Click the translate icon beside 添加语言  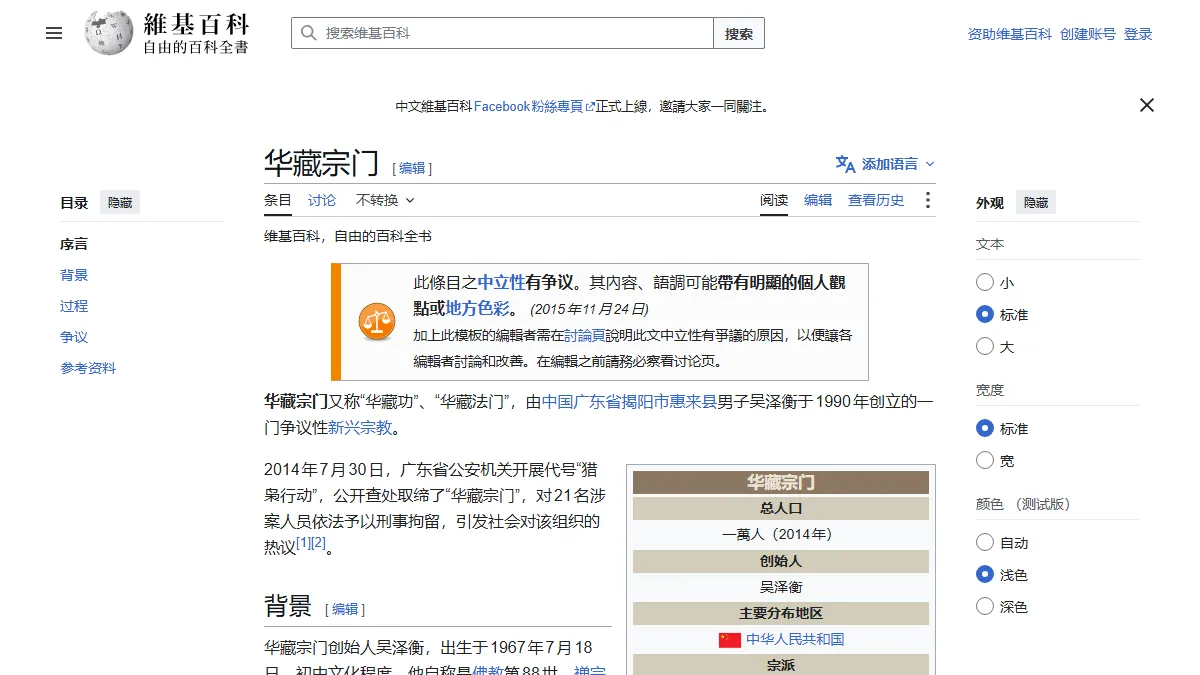click(x=846, y=164)
